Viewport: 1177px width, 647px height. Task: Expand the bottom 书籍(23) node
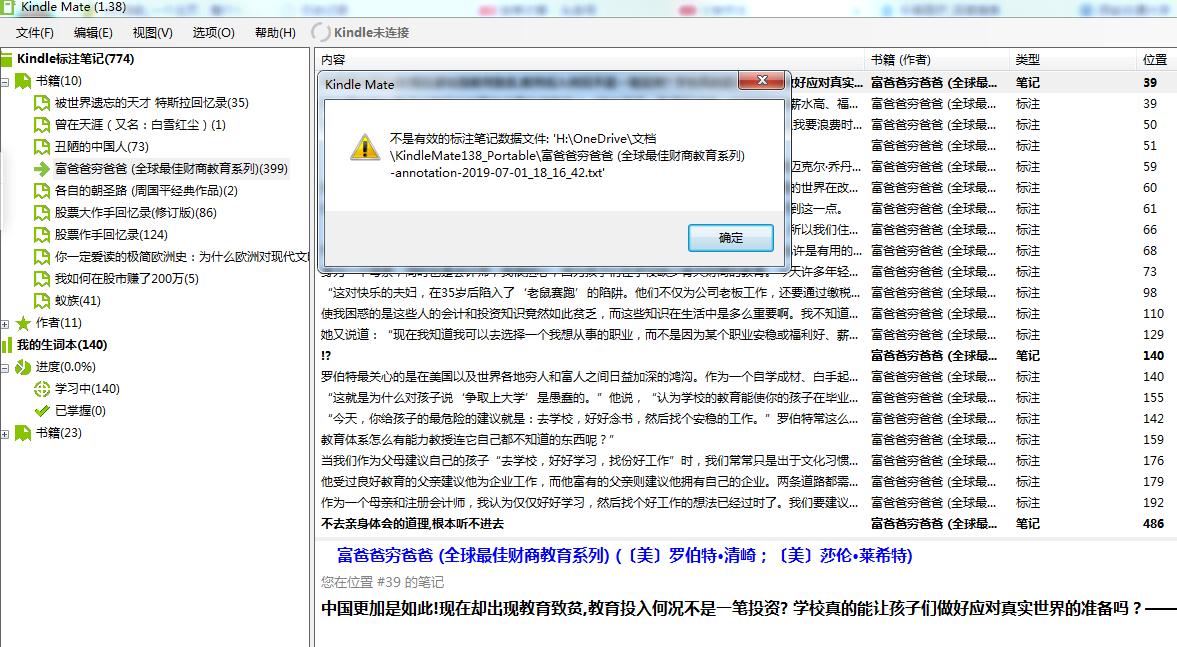4,432
